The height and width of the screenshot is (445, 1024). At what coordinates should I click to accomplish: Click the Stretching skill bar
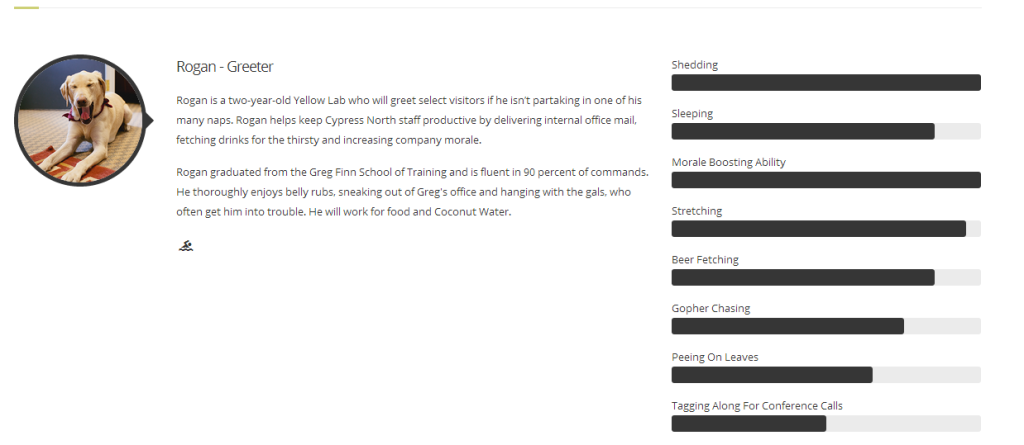(x=826, y=229)
